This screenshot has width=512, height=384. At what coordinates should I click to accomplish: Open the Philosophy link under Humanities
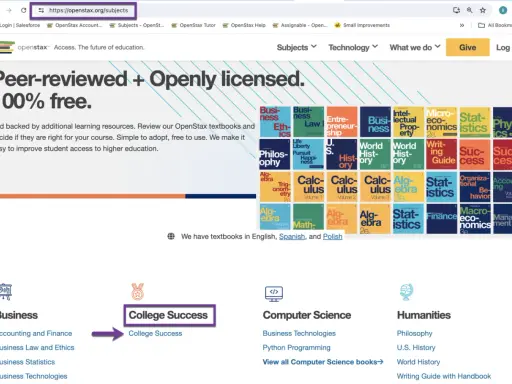coord(415,333)
